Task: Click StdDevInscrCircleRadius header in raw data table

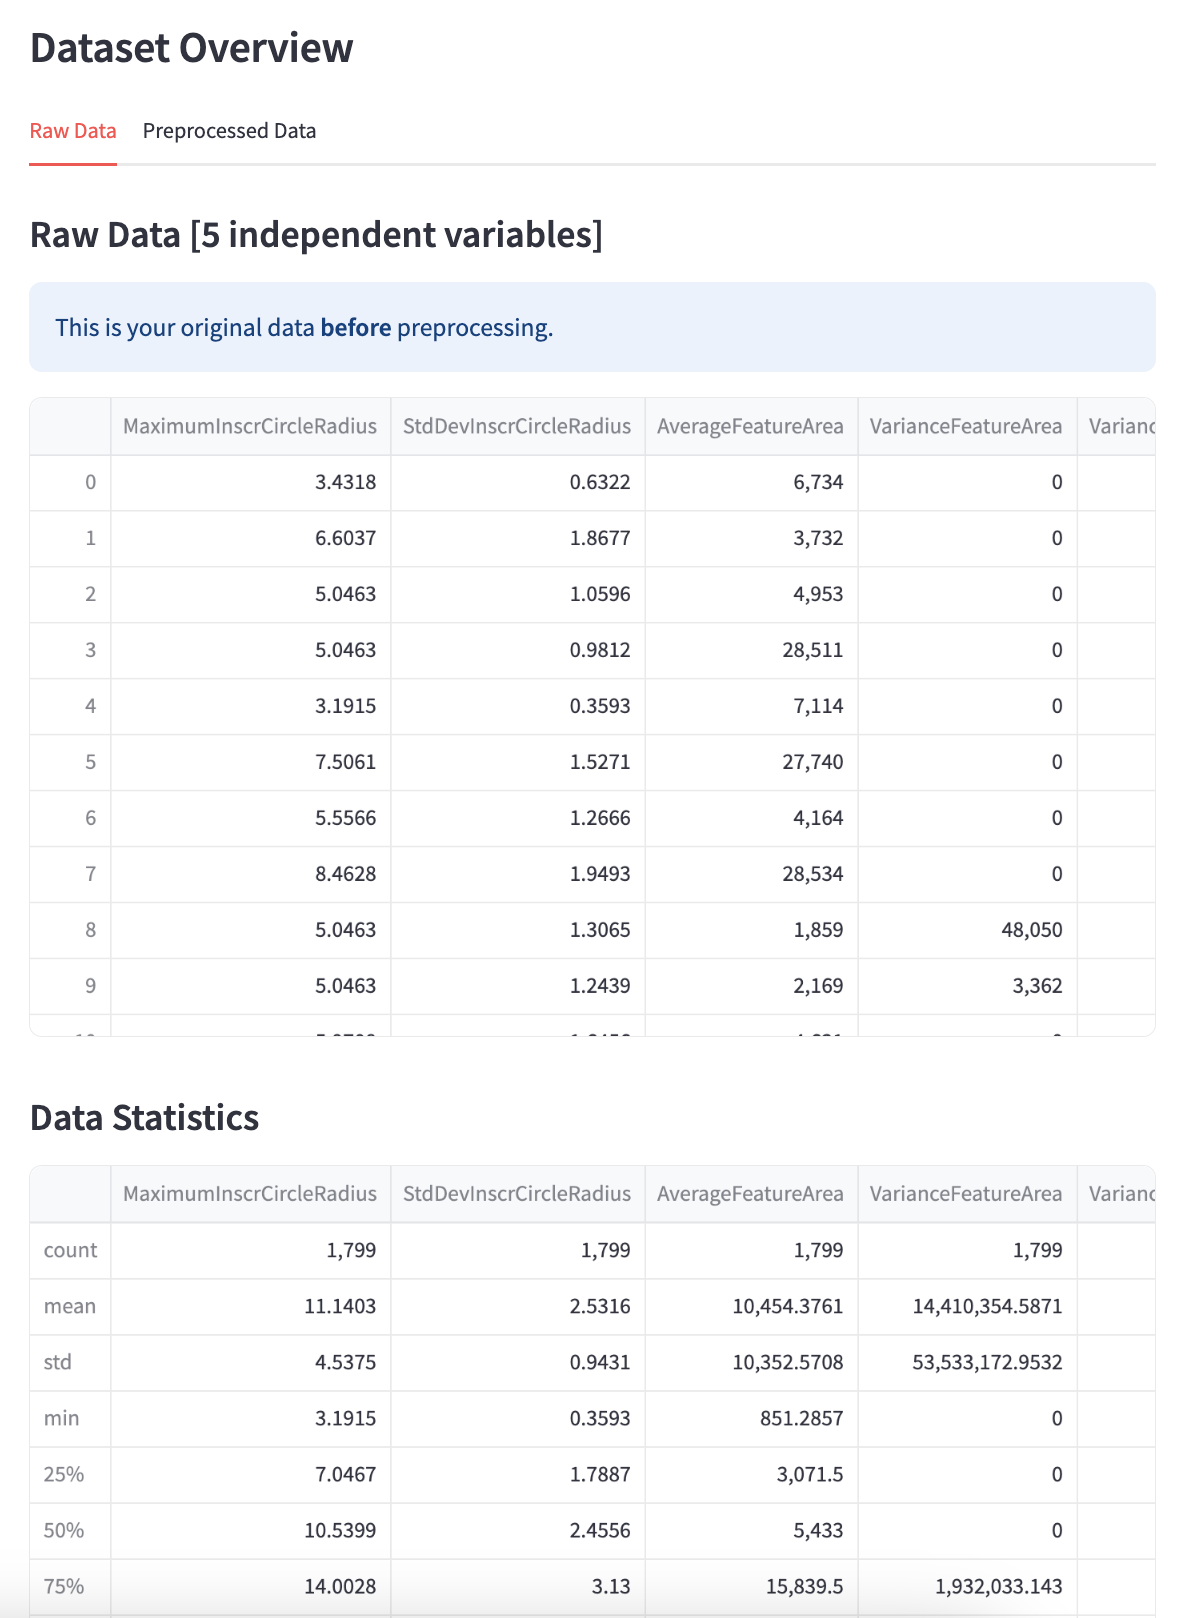Action: (517, 426)
